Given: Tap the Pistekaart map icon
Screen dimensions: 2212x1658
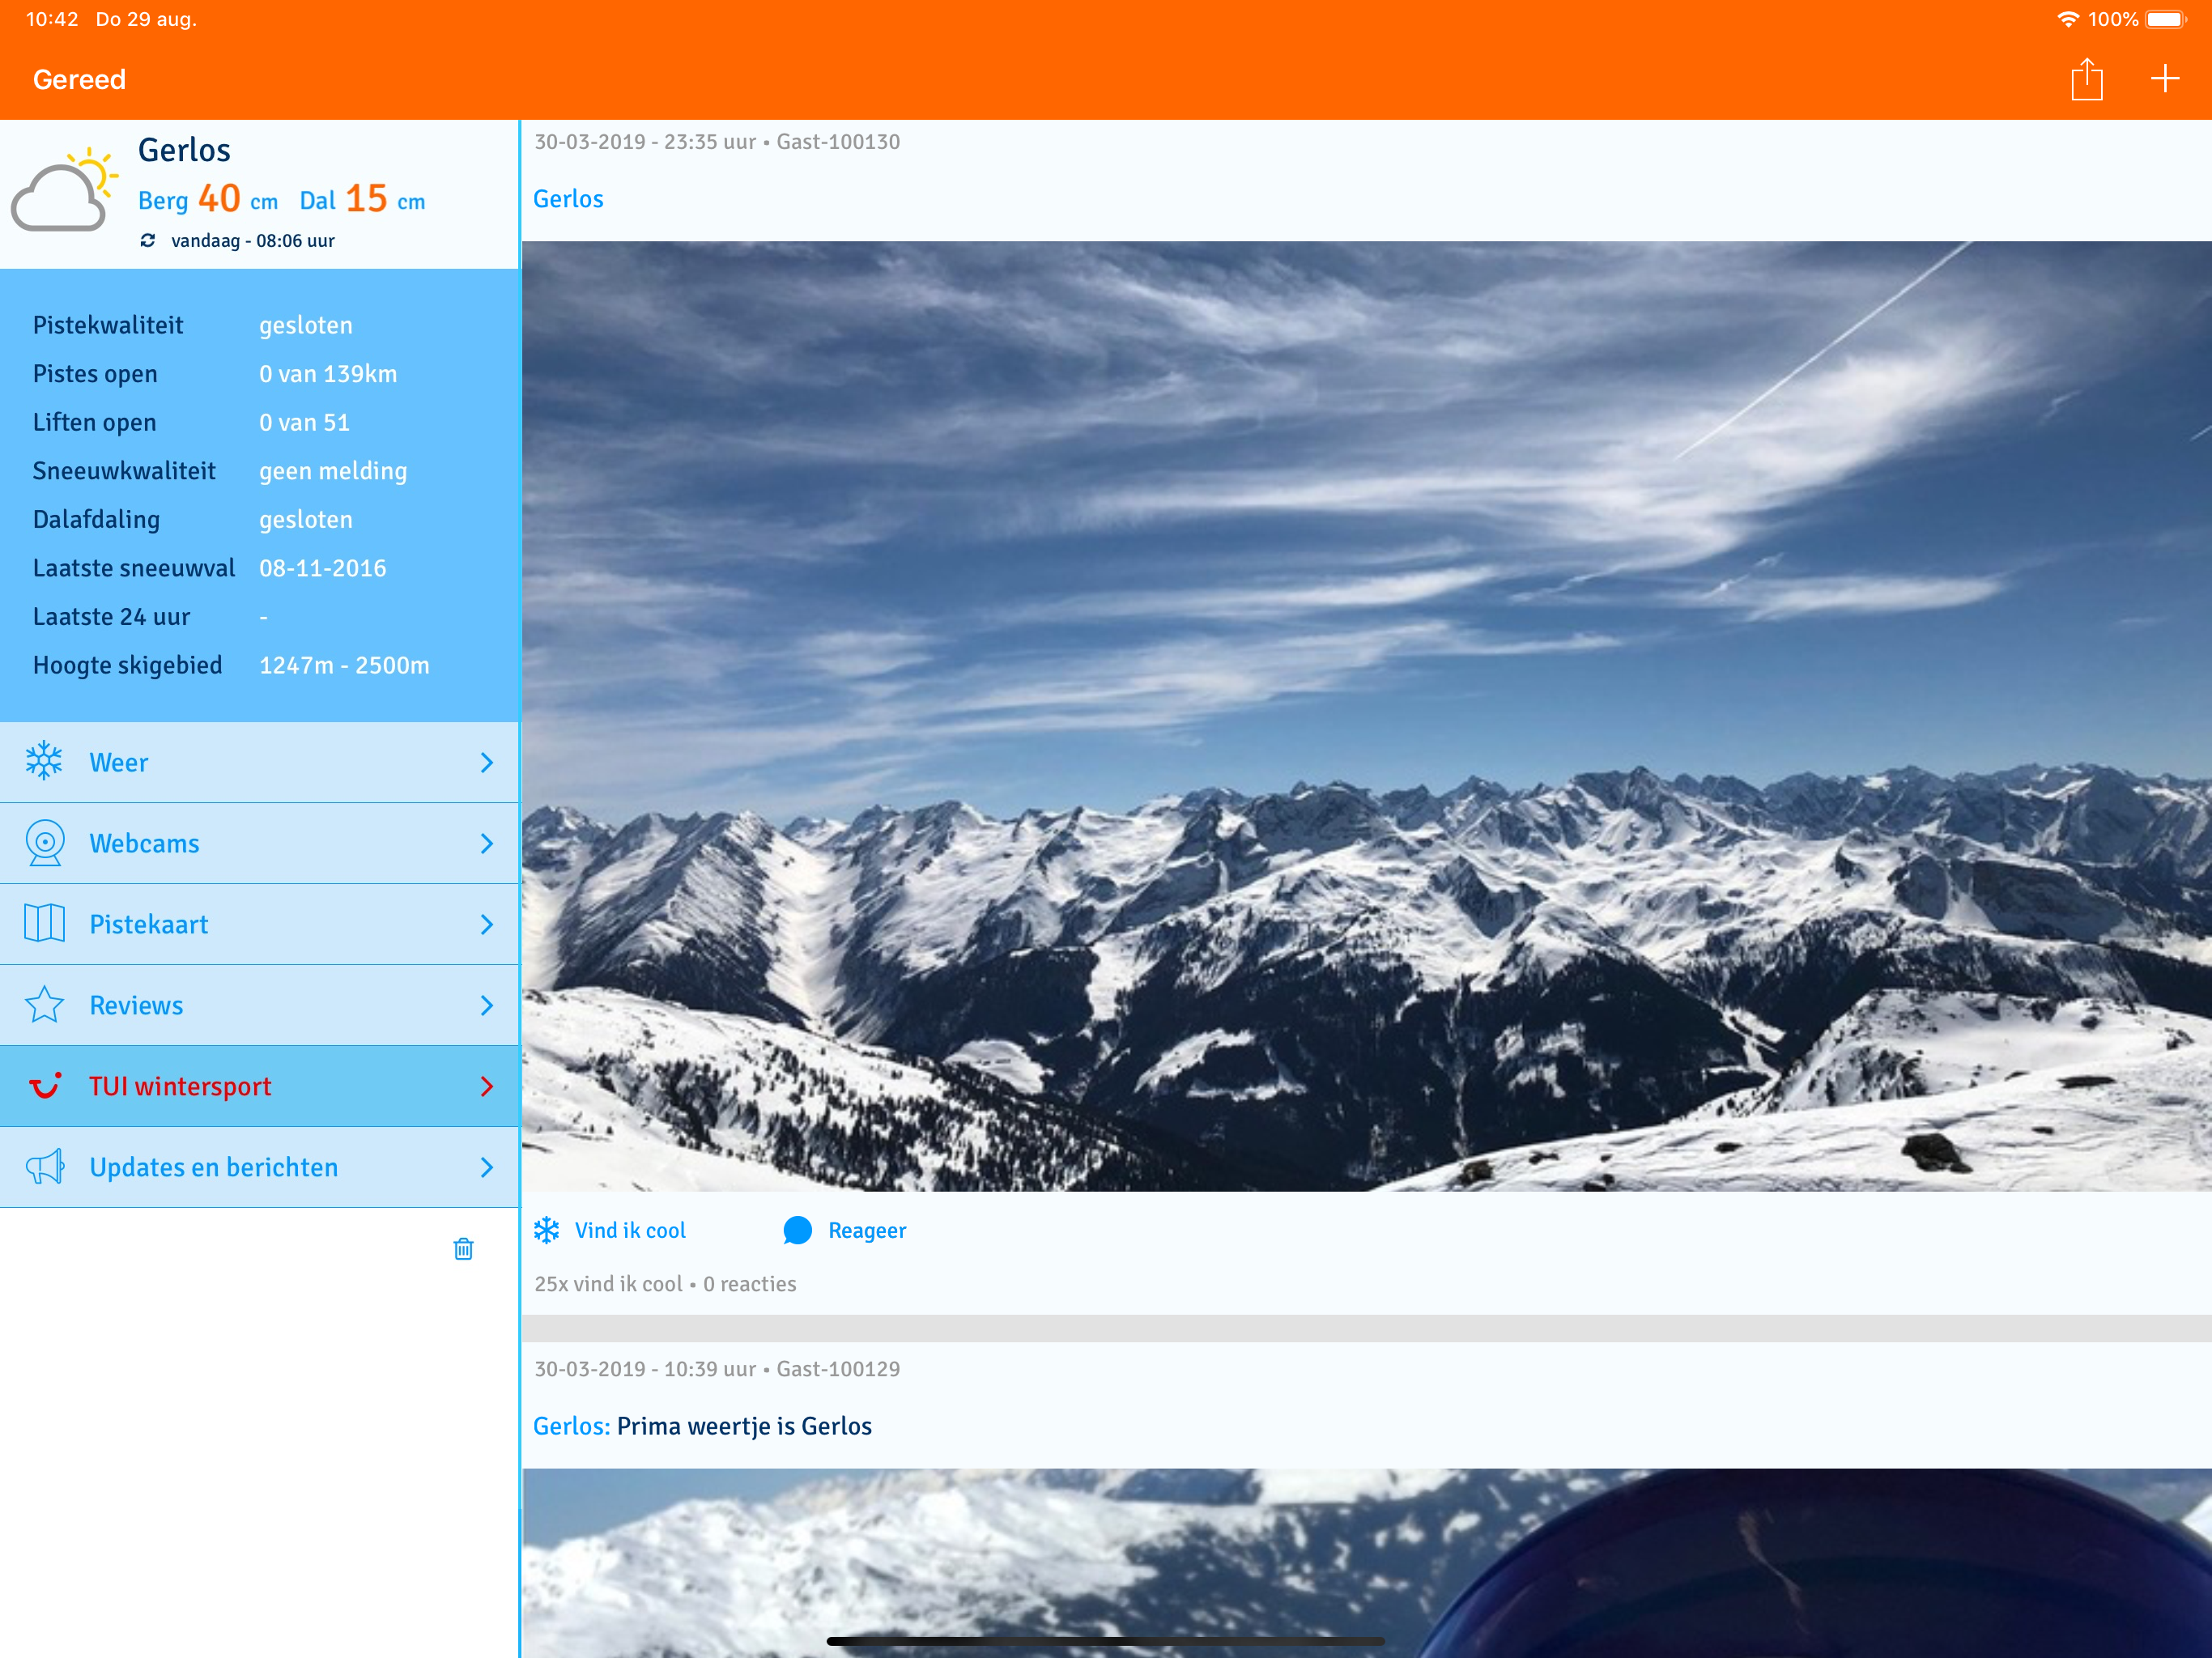Looking at the screenshot, I should coord(45,924).
